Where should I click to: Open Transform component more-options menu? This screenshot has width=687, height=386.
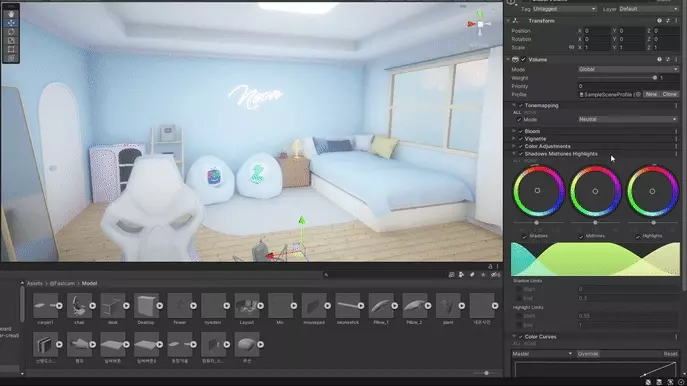coord(676,21)
